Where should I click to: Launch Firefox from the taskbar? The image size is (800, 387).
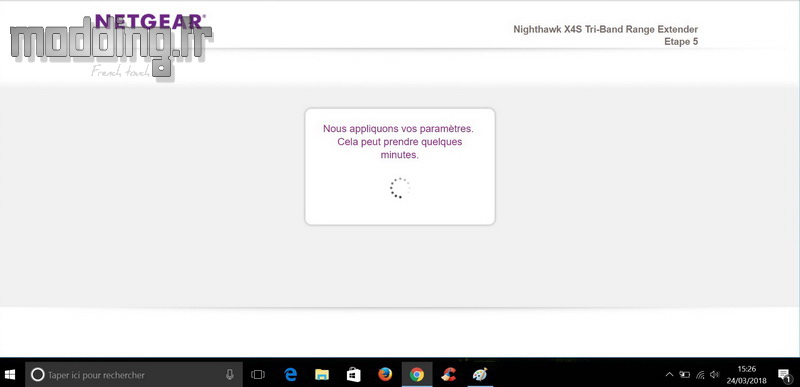(x=385, y=375)
